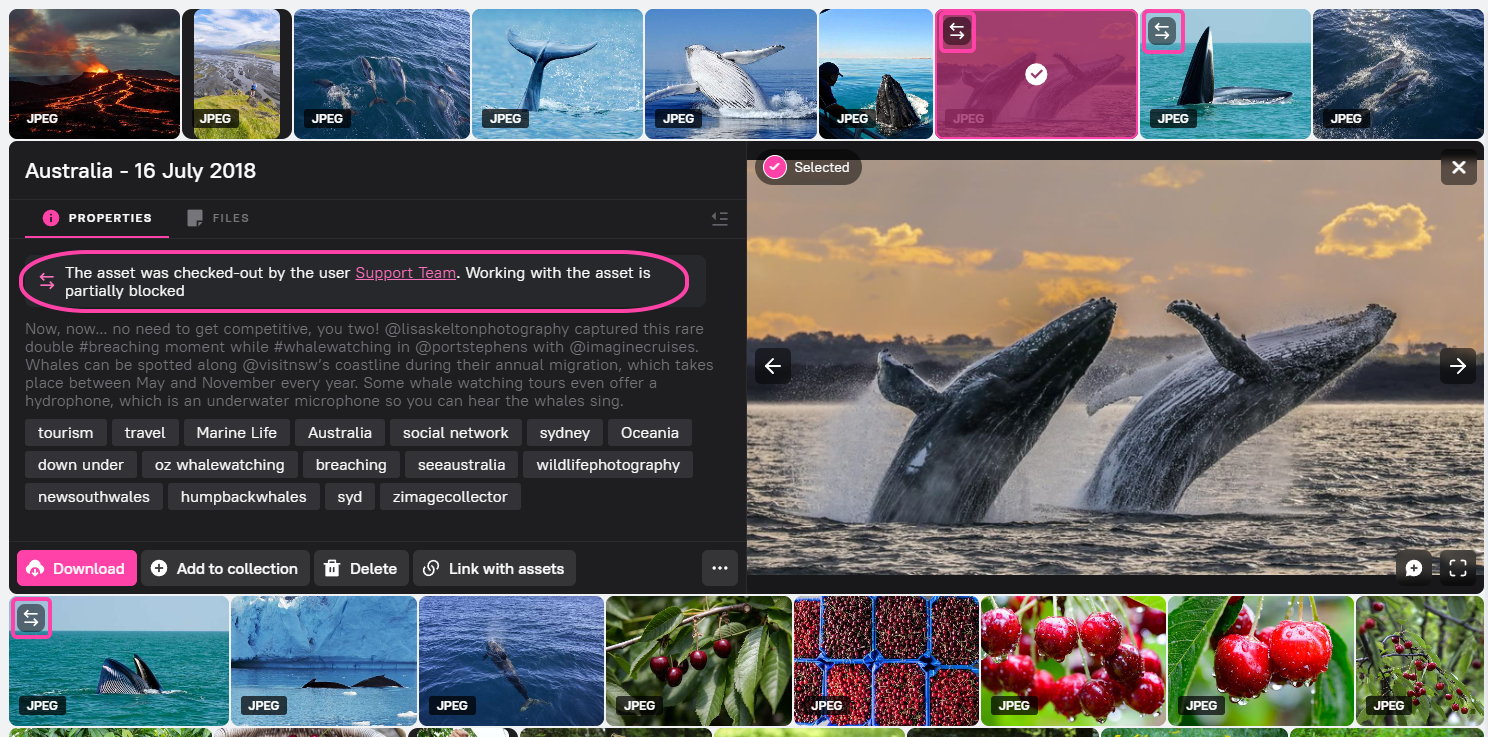Image resolution: width=1488 pixels, height=737 pixels.
Task: Click the checked-out icon on the selected whale thumbnail
Action: (x=957, y=32)
